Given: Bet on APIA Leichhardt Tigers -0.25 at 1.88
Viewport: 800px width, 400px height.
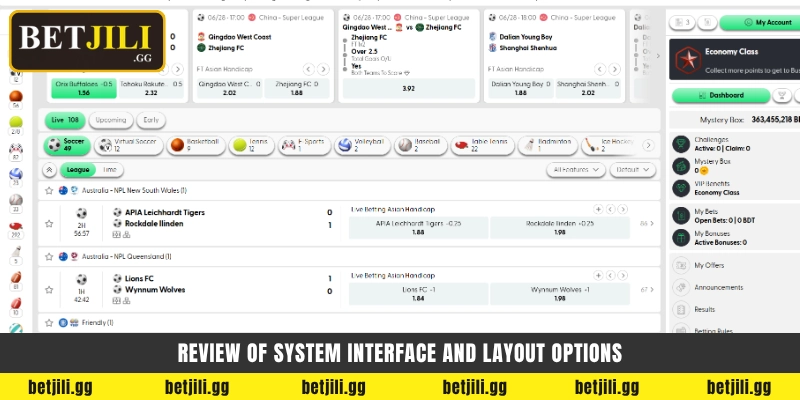Looking at the screenshot, I should pos(418,228).
